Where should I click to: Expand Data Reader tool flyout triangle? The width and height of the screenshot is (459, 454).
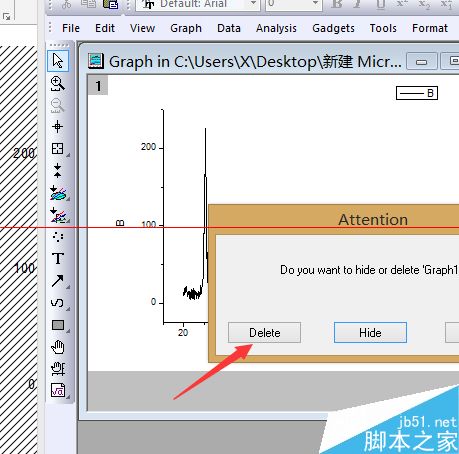68,155
